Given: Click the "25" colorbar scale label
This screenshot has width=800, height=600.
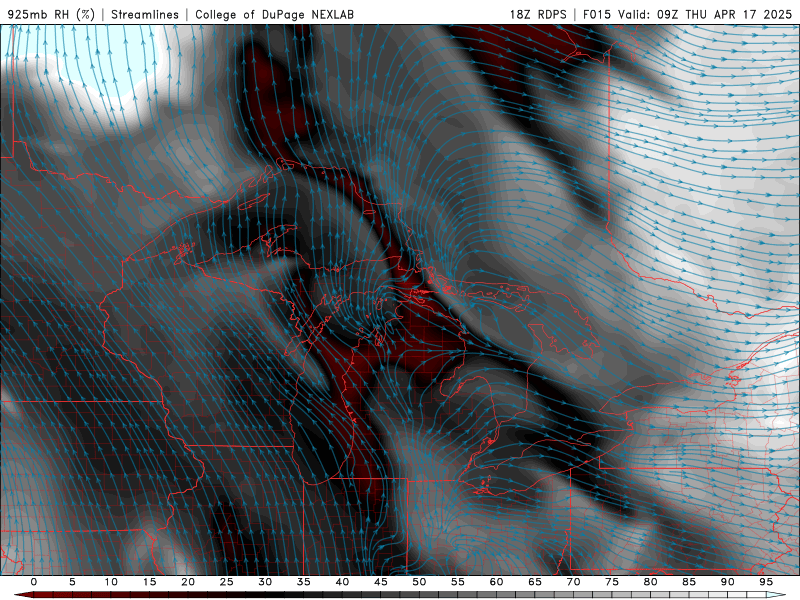Looking at the screenshot, I should pyautogui.click(x=227, y=582).
